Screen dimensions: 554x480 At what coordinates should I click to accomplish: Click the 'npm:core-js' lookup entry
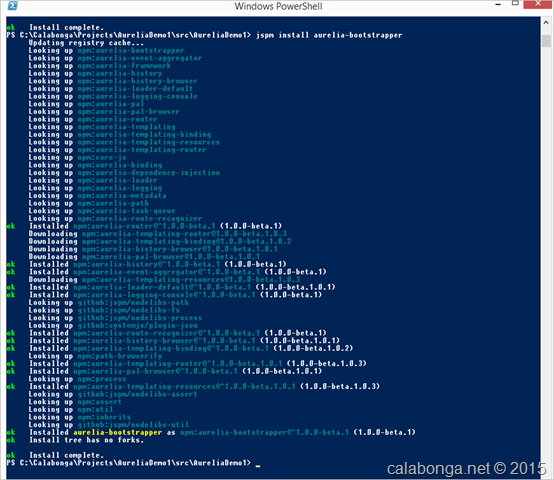102,157
